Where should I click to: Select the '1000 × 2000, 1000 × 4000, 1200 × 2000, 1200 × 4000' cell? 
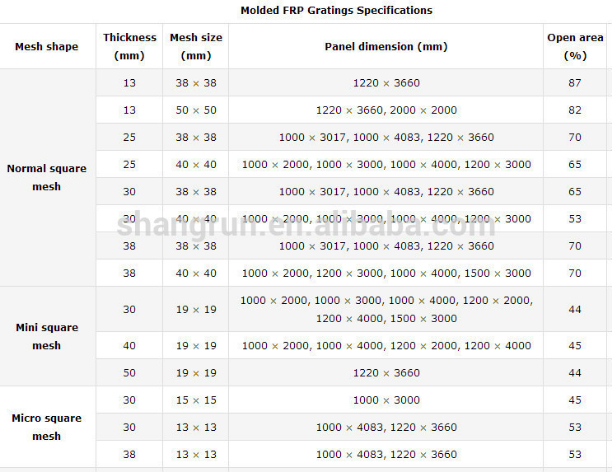click(x=386, y=346)
